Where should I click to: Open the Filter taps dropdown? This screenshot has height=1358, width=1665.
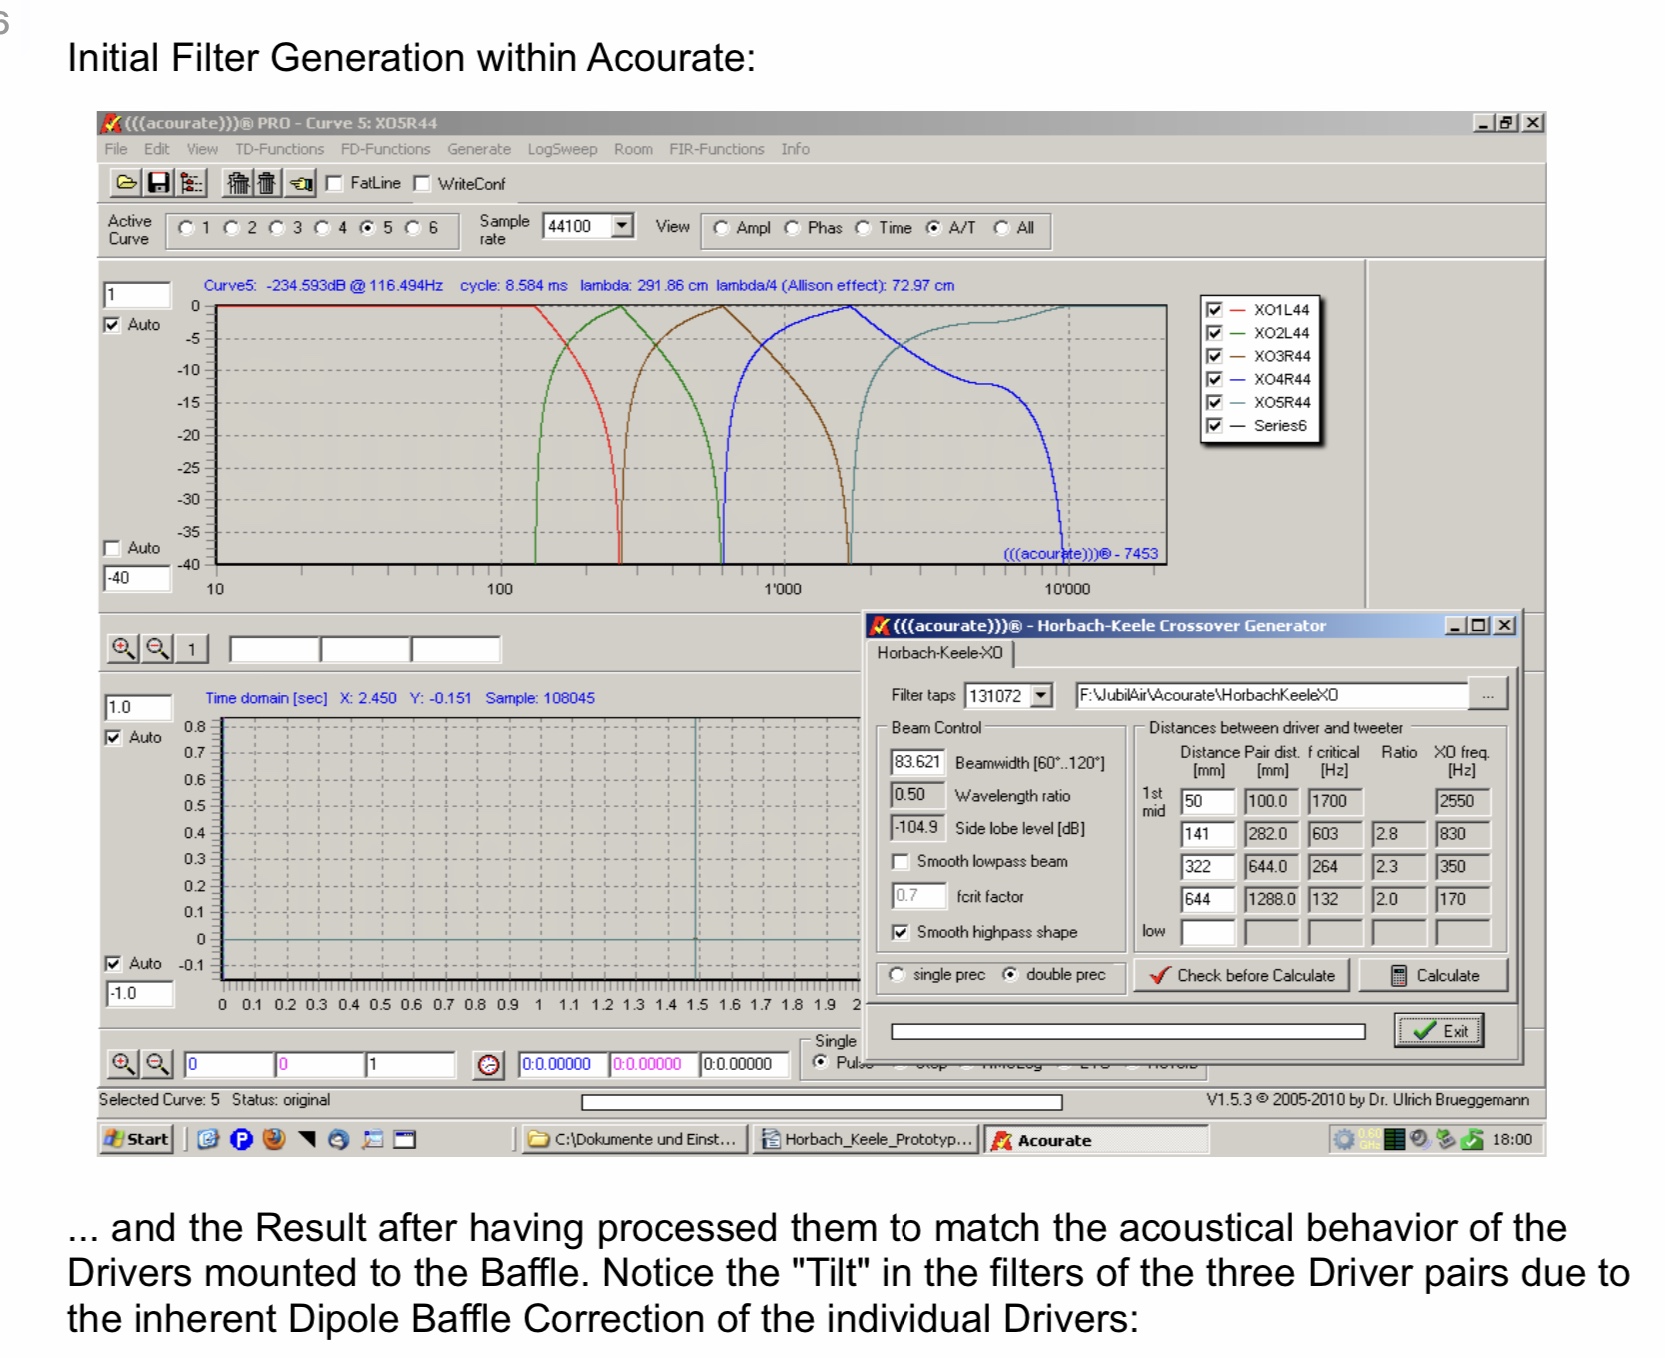[1042, 695]
